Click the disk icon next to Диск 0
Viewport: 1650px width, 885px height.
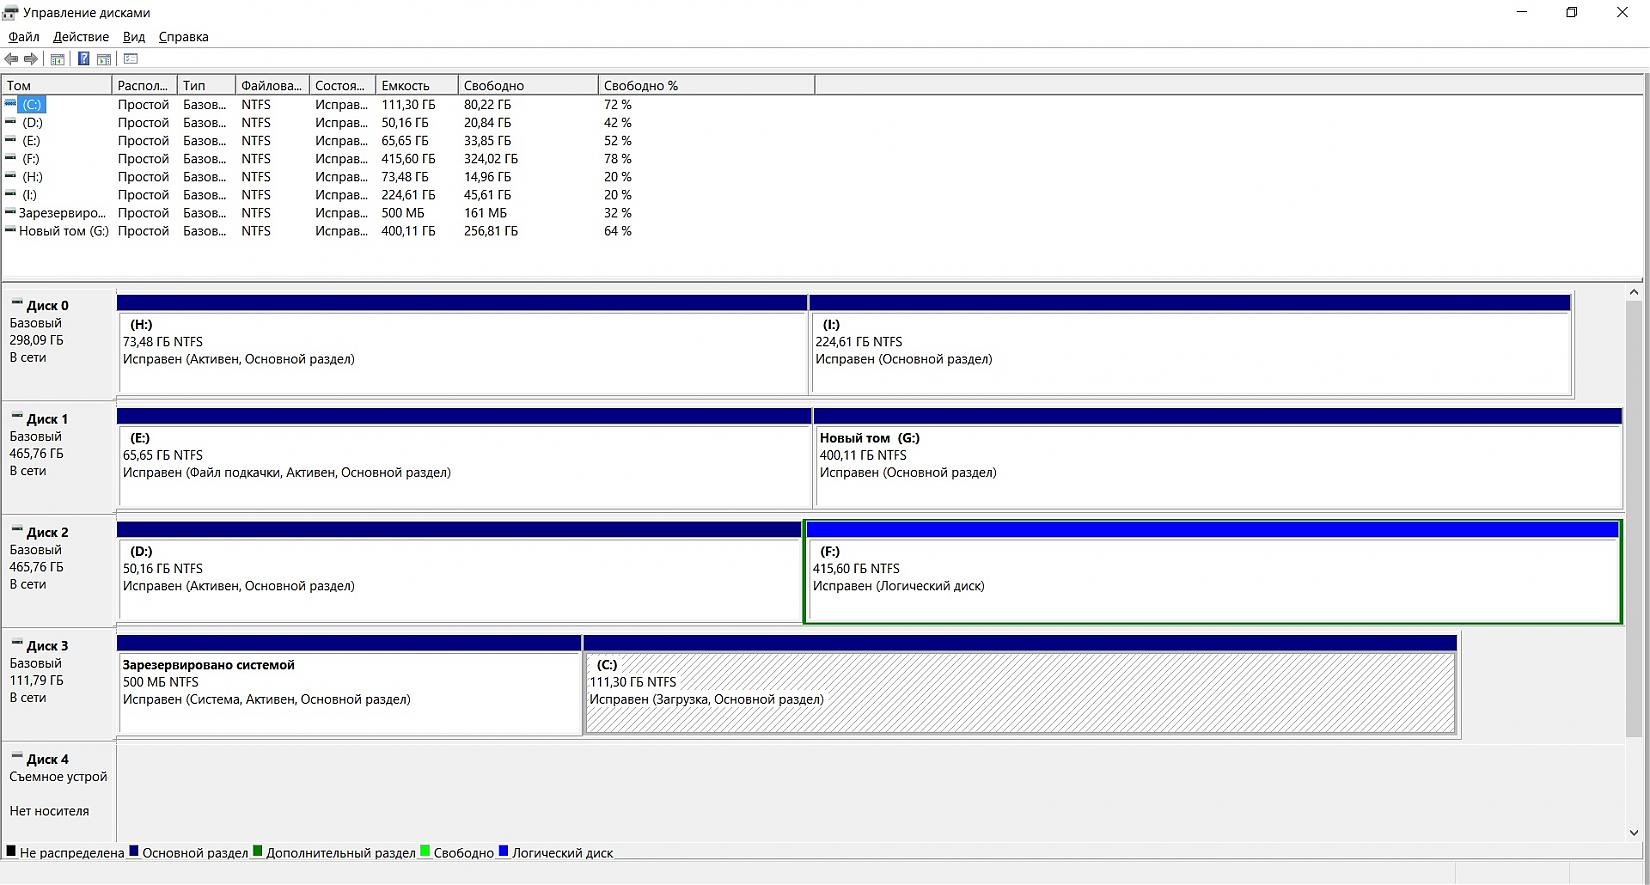pyautogui.click(x=17, y=303)
